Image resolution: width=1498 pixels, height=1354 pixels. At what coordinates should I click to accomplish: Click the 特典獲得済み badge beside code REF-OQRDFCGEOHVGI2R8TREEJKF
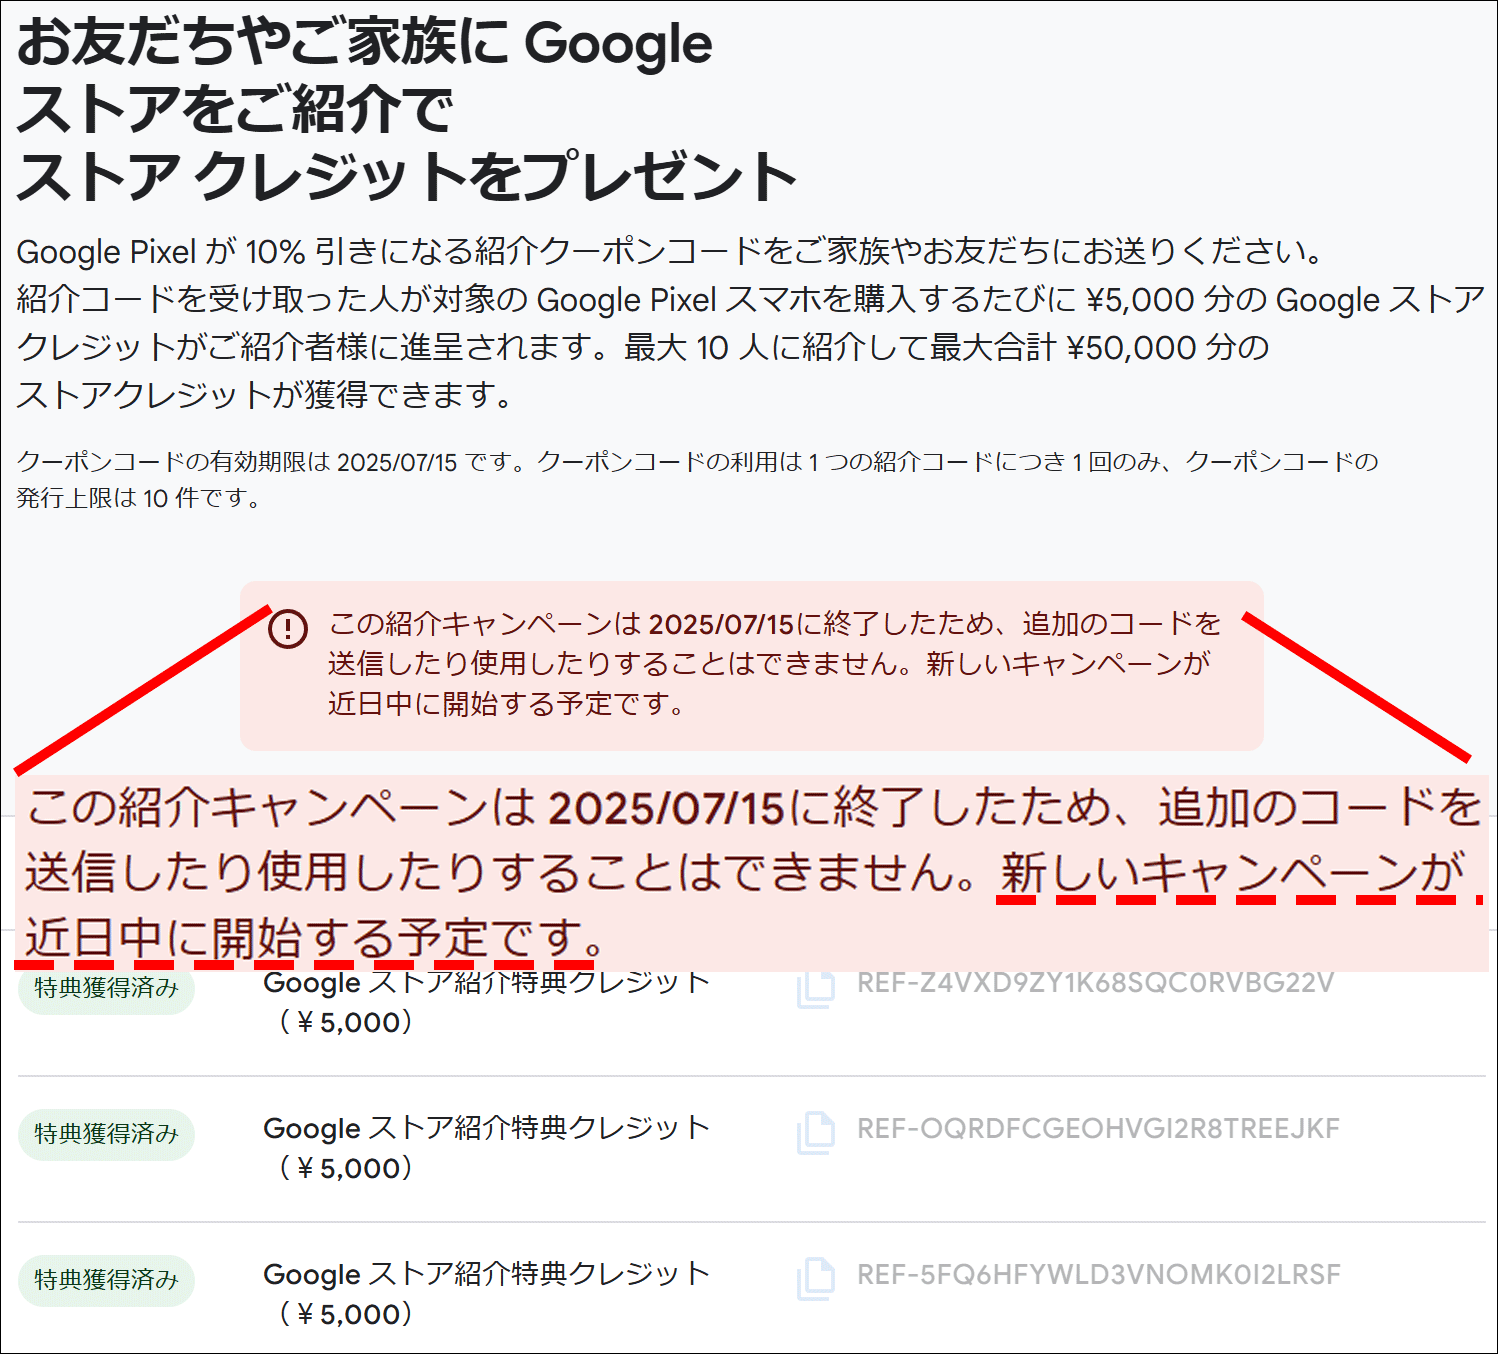106,1134
